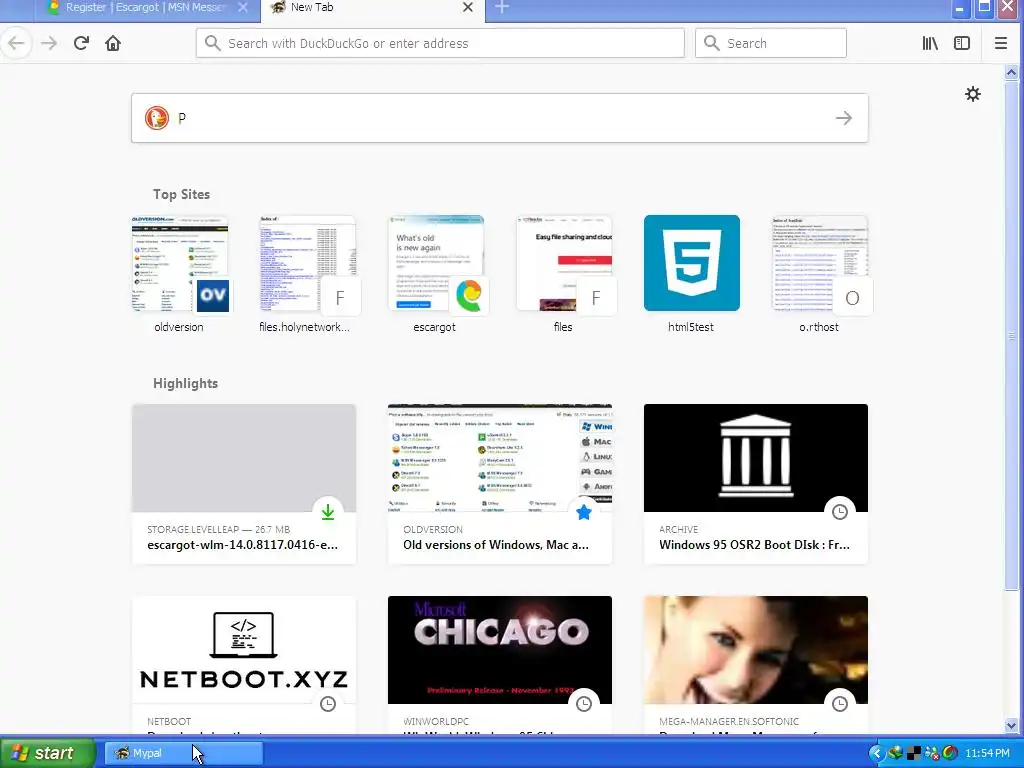Click green download icon on escargot-wlm card
1024x768 pixels.
tap(328, 512)
